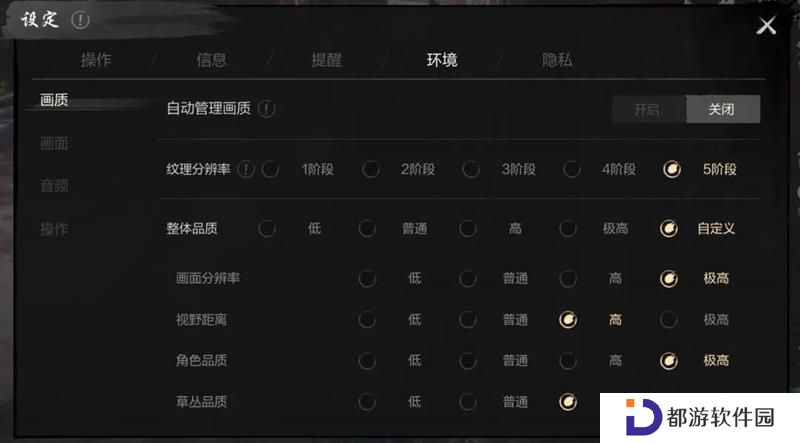The image size is (800, 443).
Task: Click info icon next to 纹理分辨率
Action: click(x=246, y=169)
